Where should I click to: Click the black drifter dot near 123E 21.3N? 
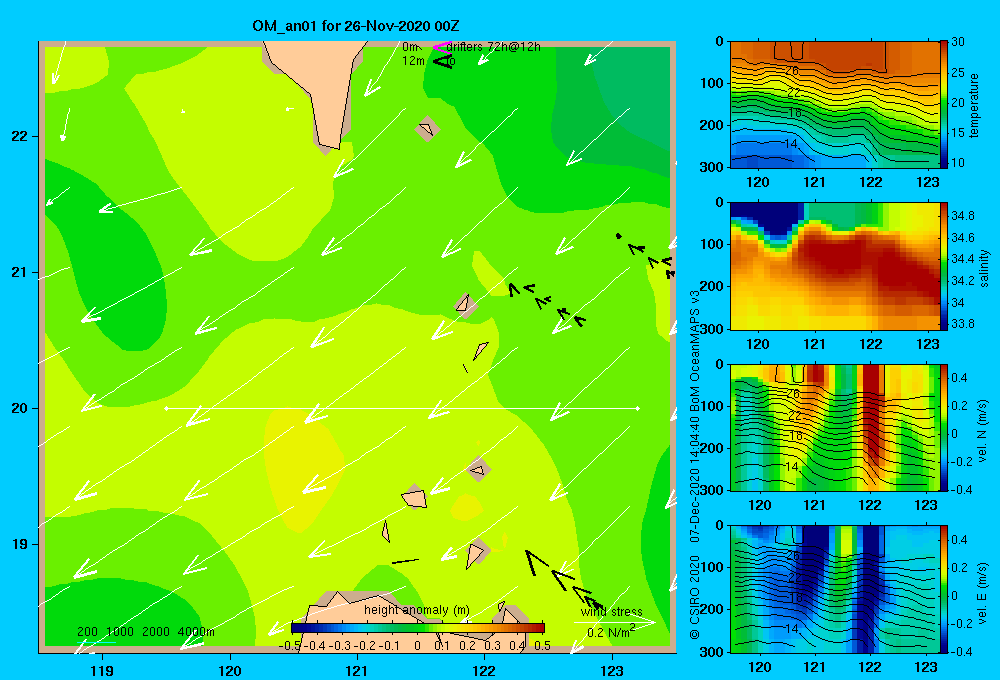click(x=618, y=236)
